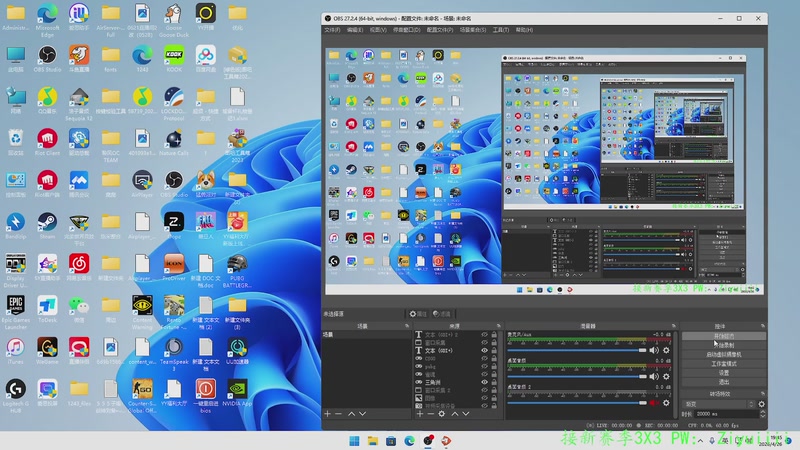Open the WeGame desktop shortcut
The width and height of the screenshot is (800, 450).
point(47,352)
